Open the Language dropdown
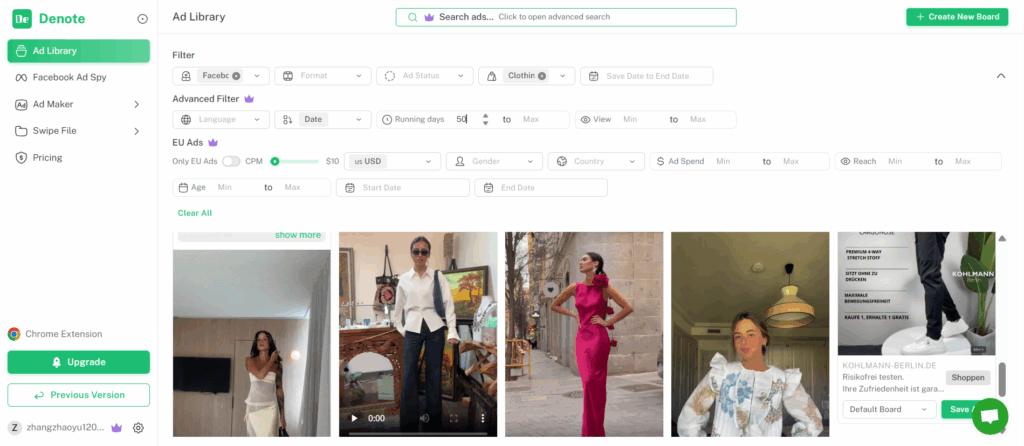Screen dimensions: 1024x446 [x=221, y=119]
